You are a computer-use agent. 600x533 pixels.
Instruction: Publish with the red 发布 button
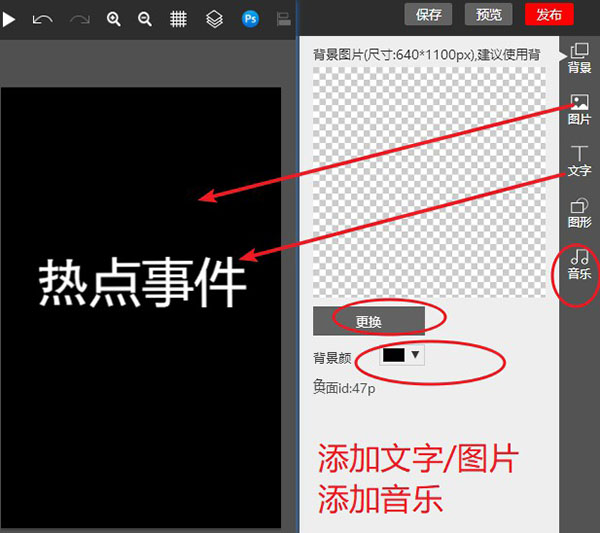click(x=549, y=15)
